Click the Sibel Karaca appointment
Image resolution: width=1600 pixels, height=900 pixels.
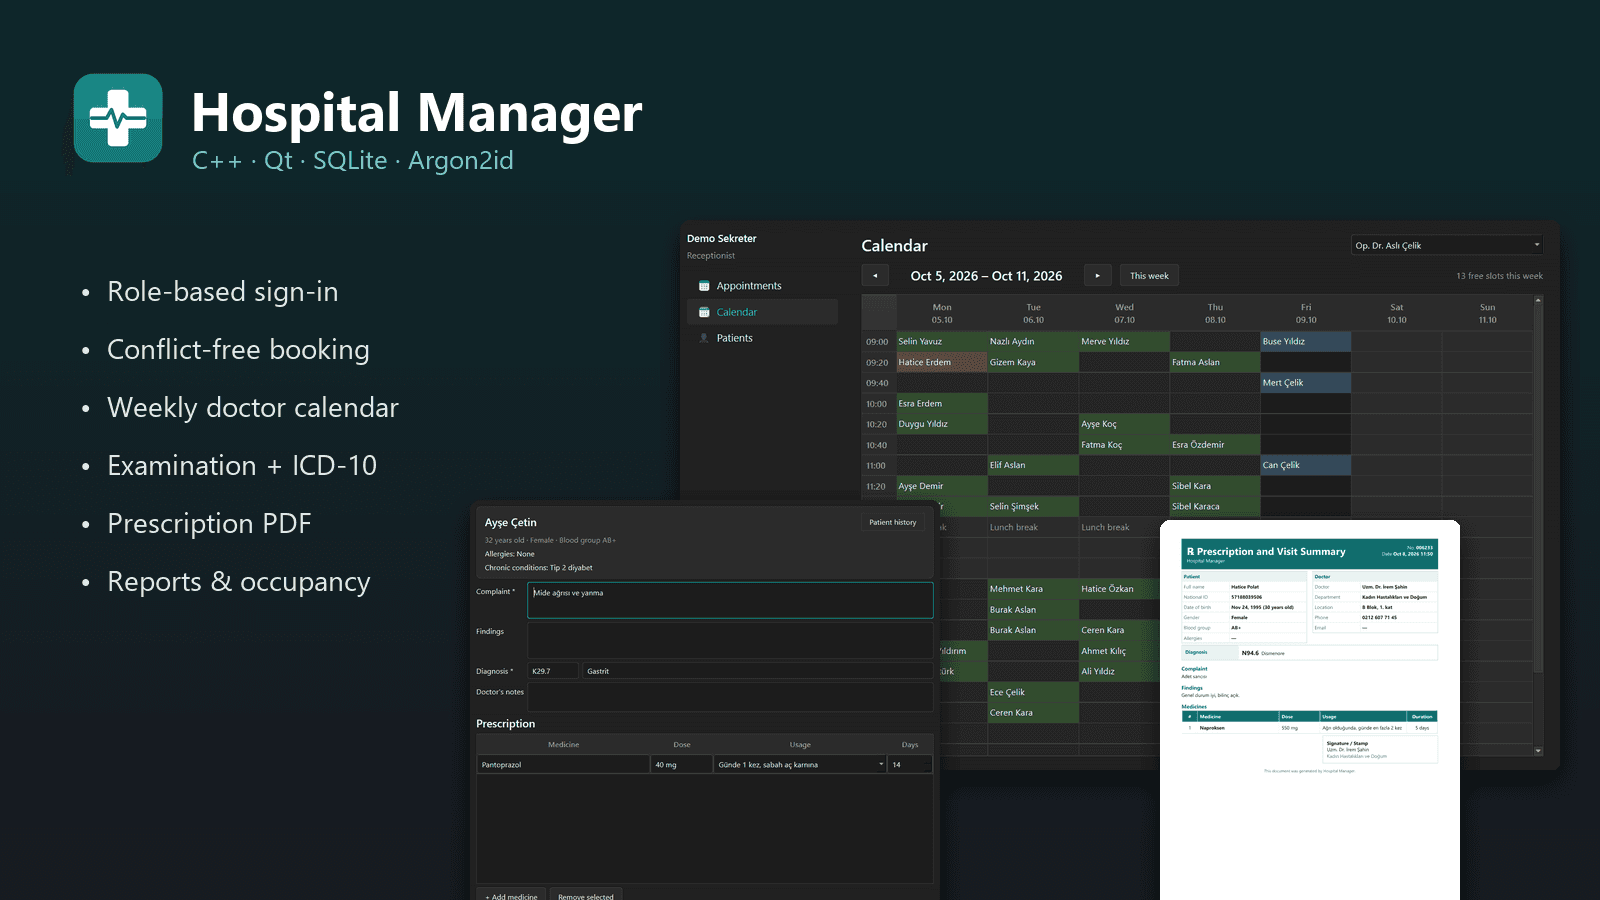(x=1215, y=506)
